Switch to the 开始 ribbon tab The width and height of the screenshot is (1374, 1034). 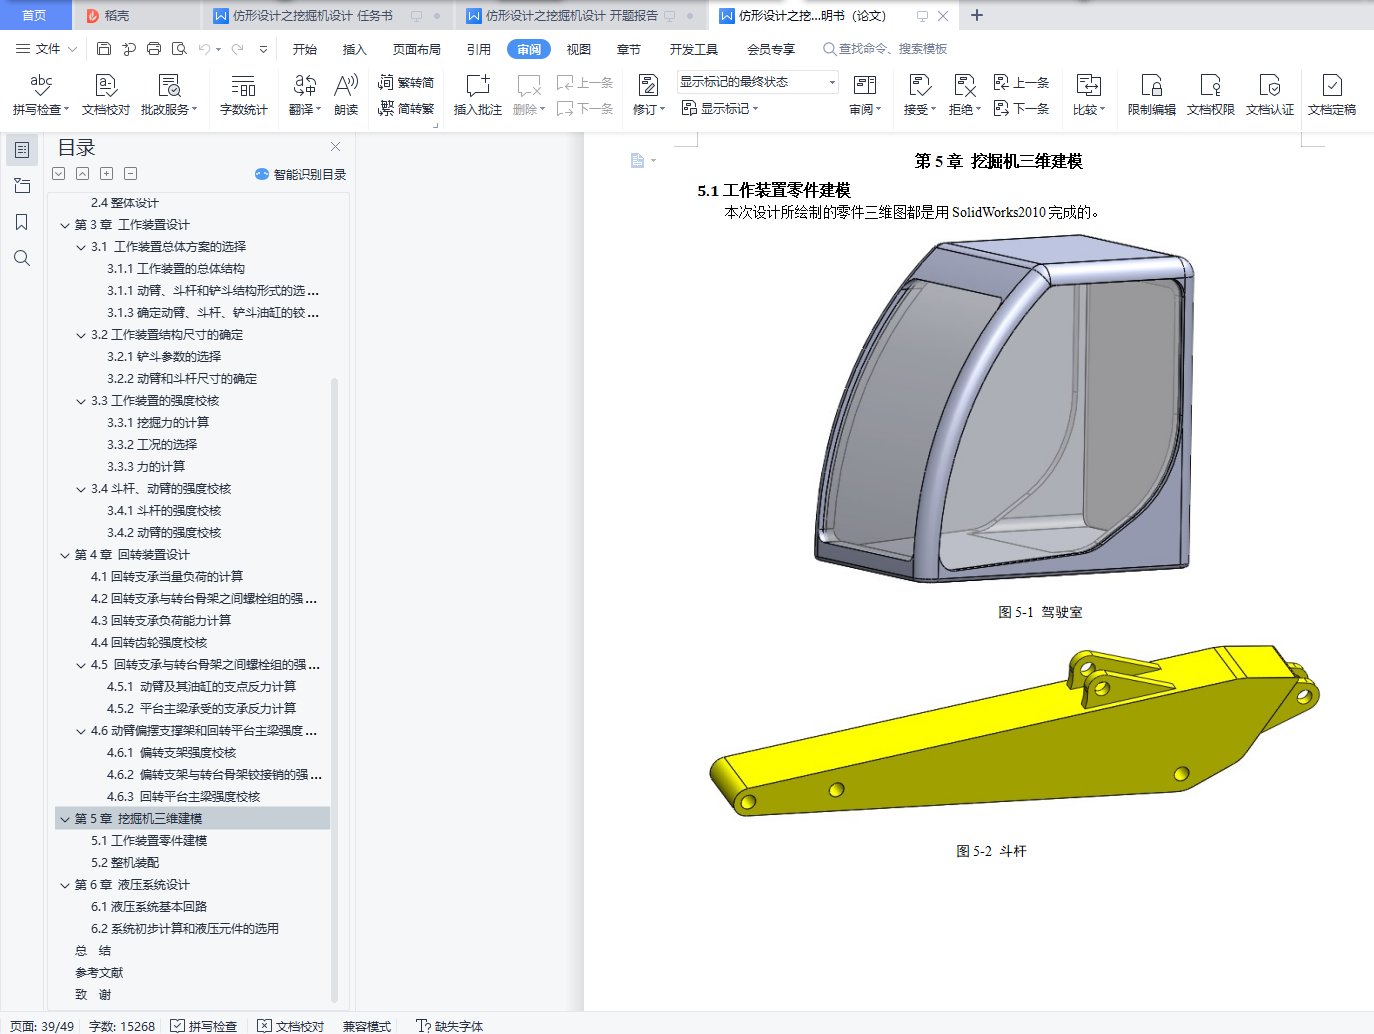point(305,49)
